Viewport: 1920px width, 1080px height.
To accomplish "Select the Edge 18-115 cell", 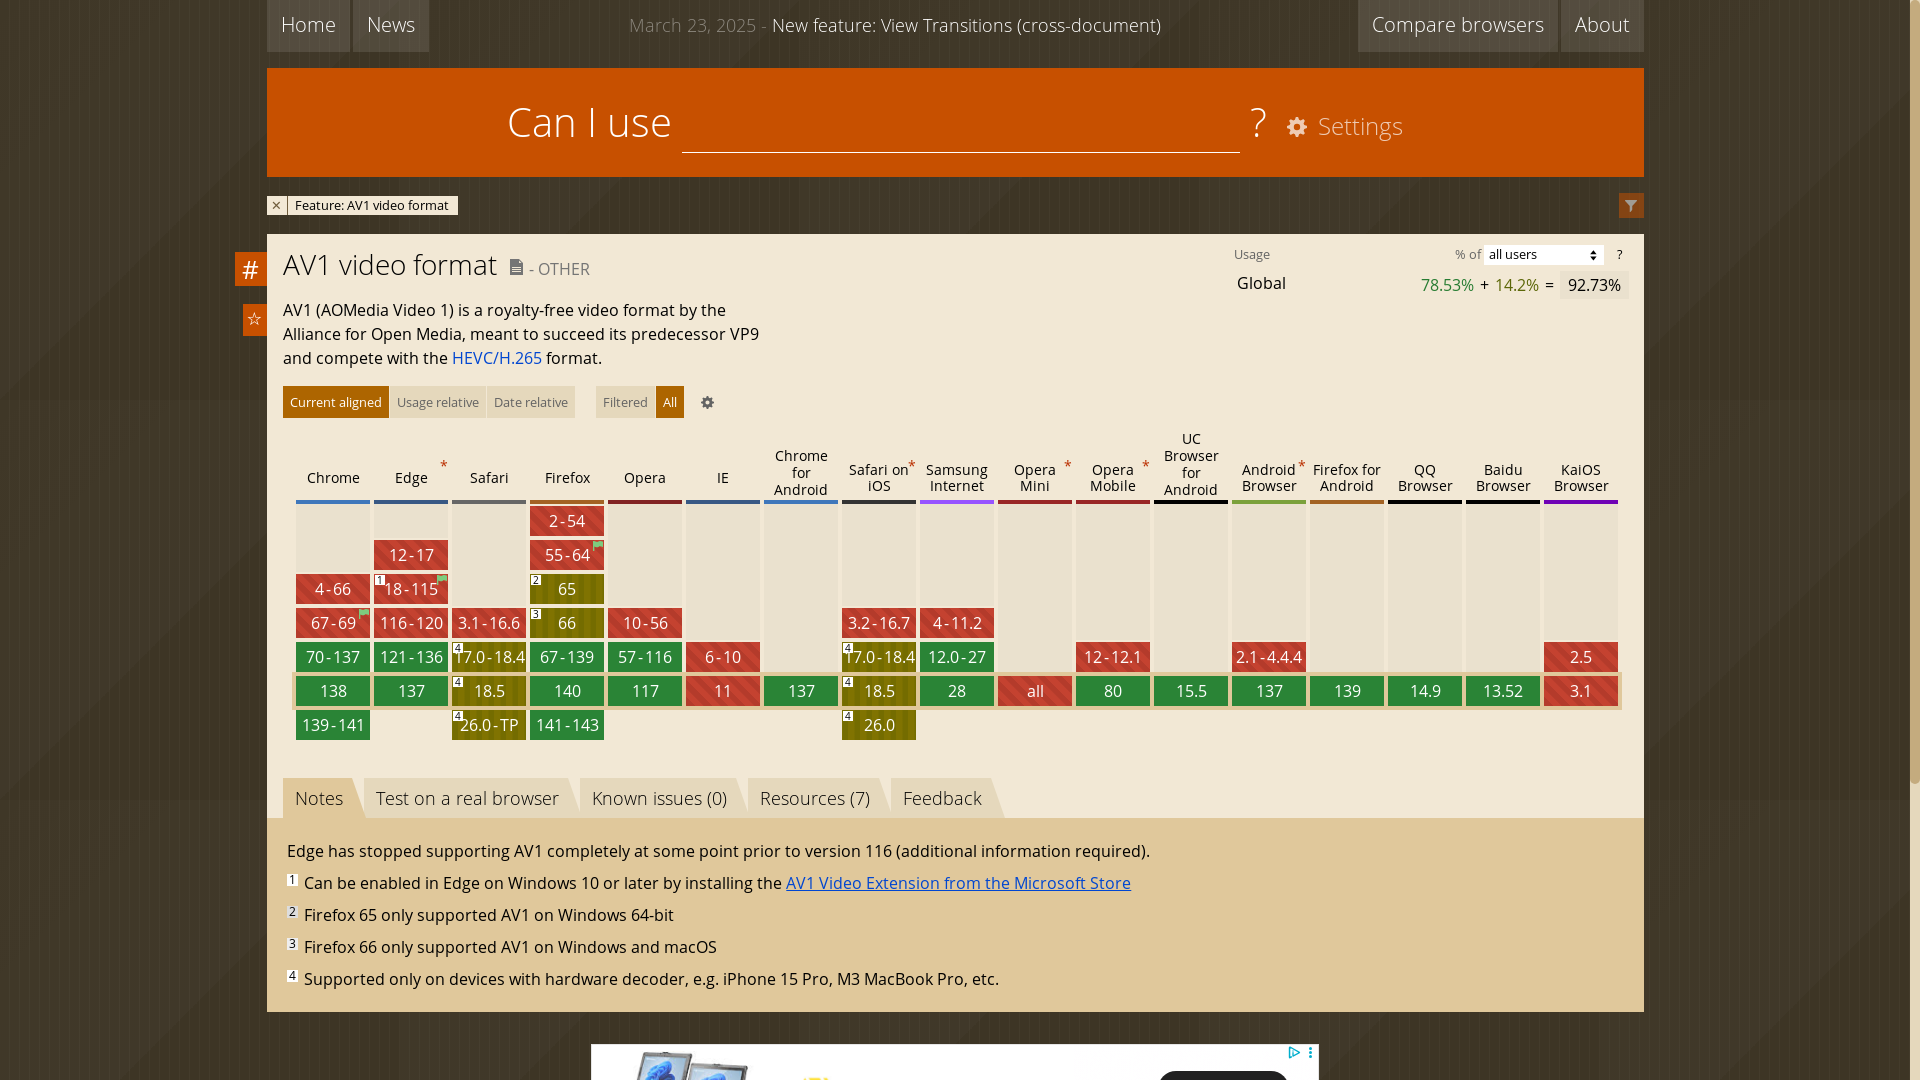I will 411,589.
